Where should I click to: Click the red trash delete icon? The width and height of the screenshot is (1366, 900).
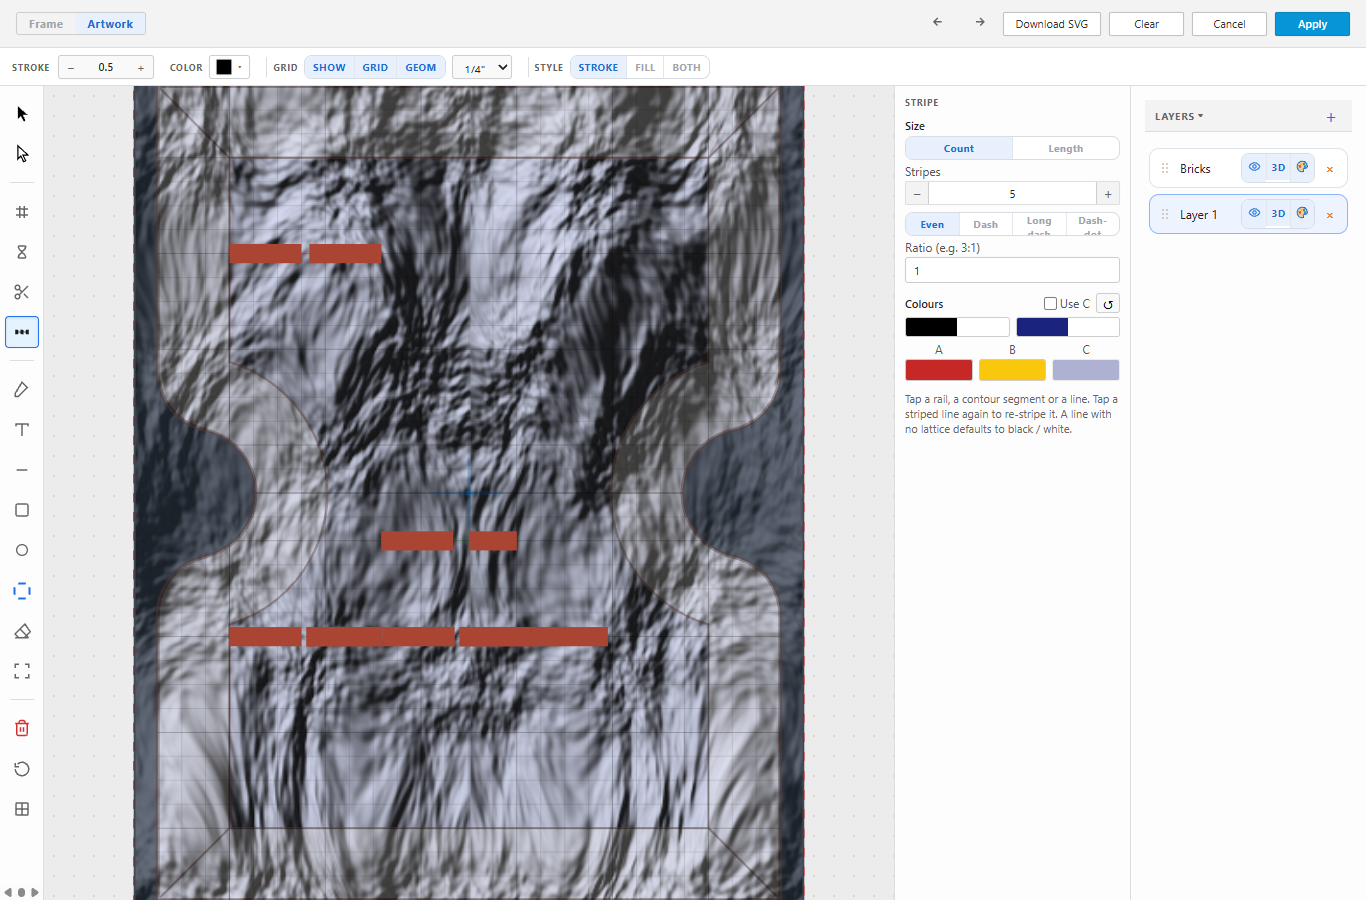point(22,728)
